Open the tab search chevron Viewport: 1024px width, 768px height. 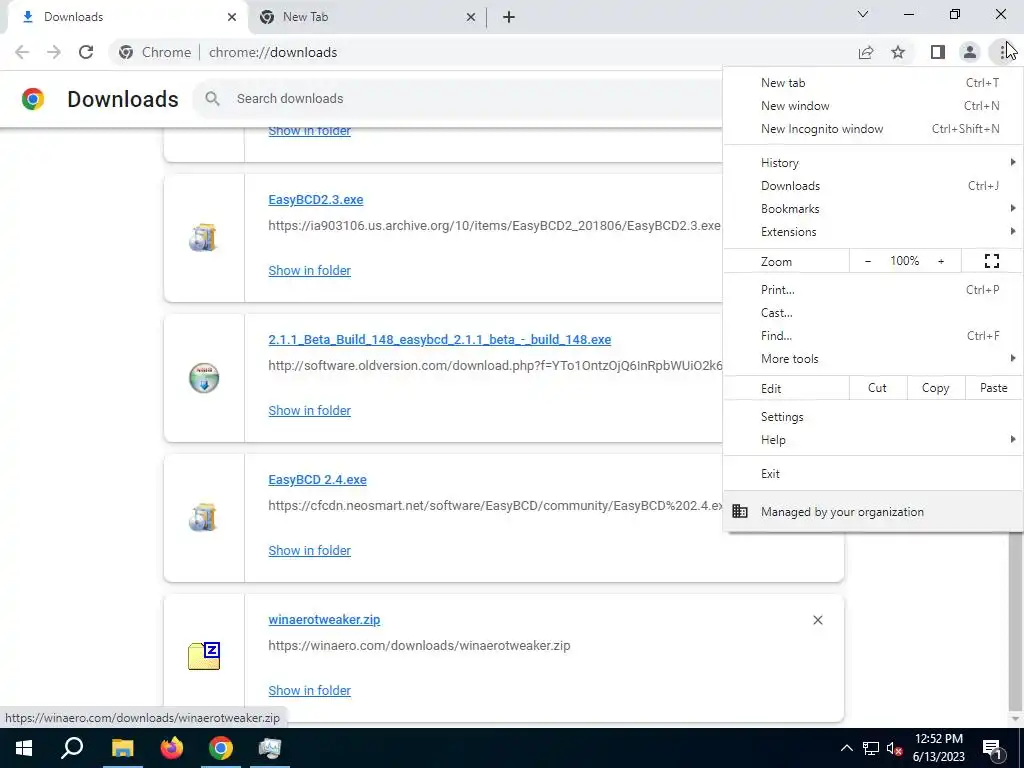[x=863, y=14]
